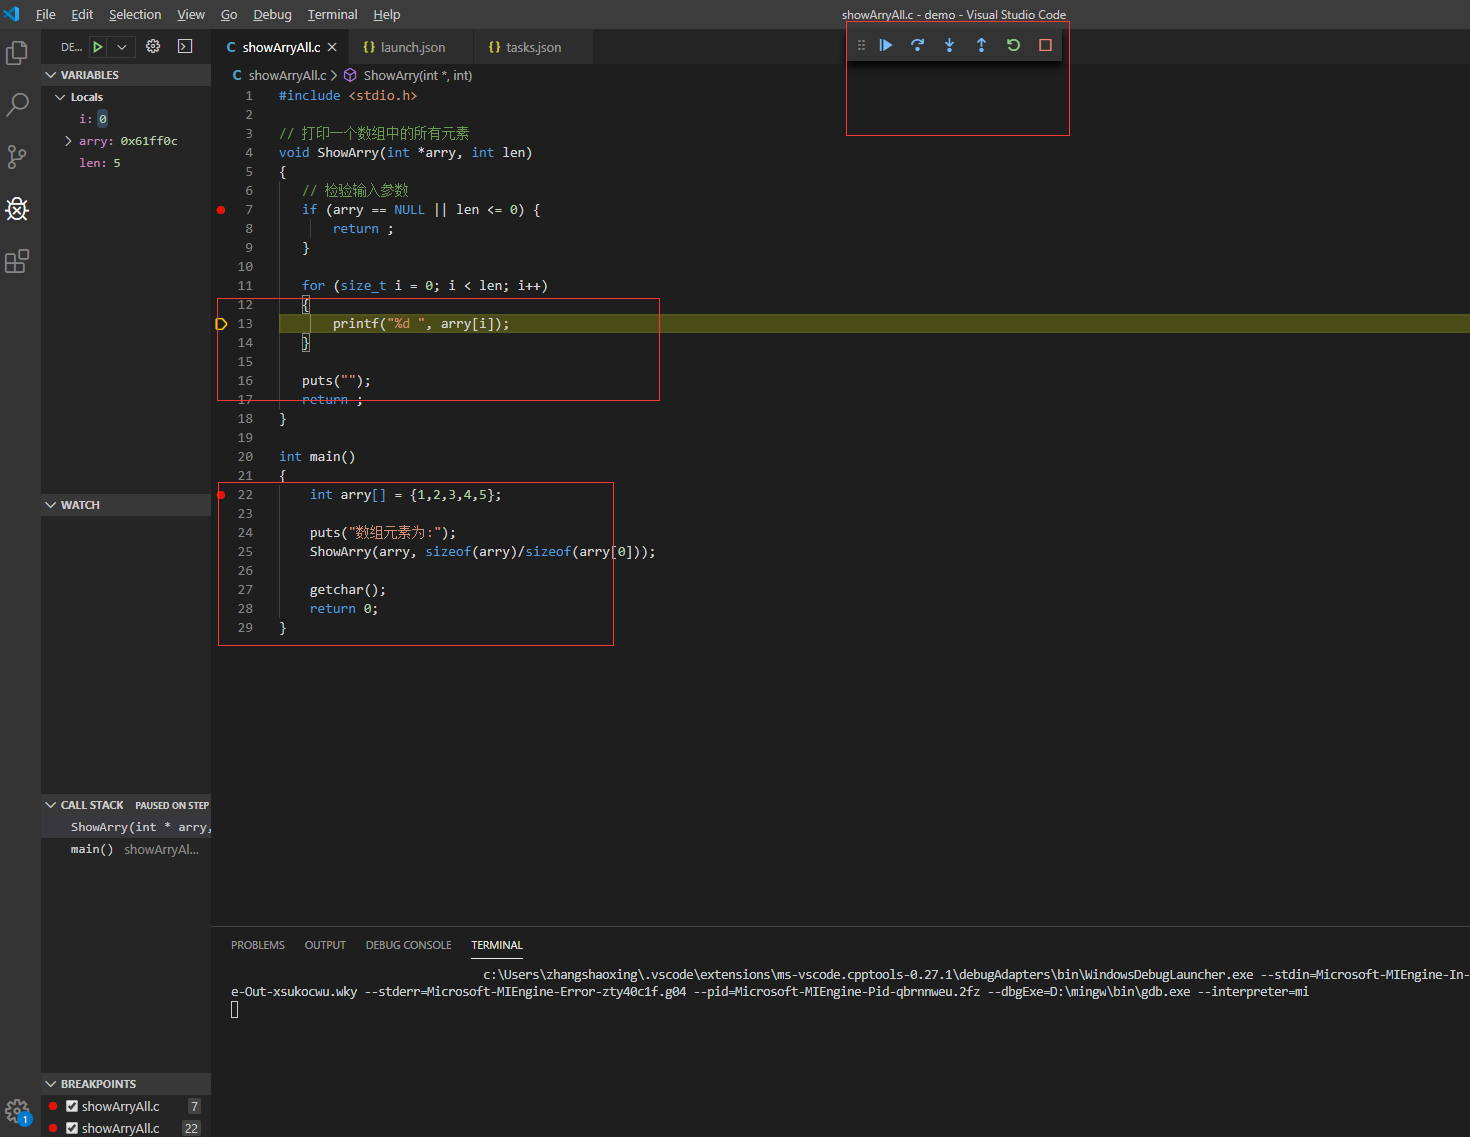The height and width of the screenshot is (1137, 1470).
Task: Close the showArryAll.c editor tab
Action: click(332, 47)
